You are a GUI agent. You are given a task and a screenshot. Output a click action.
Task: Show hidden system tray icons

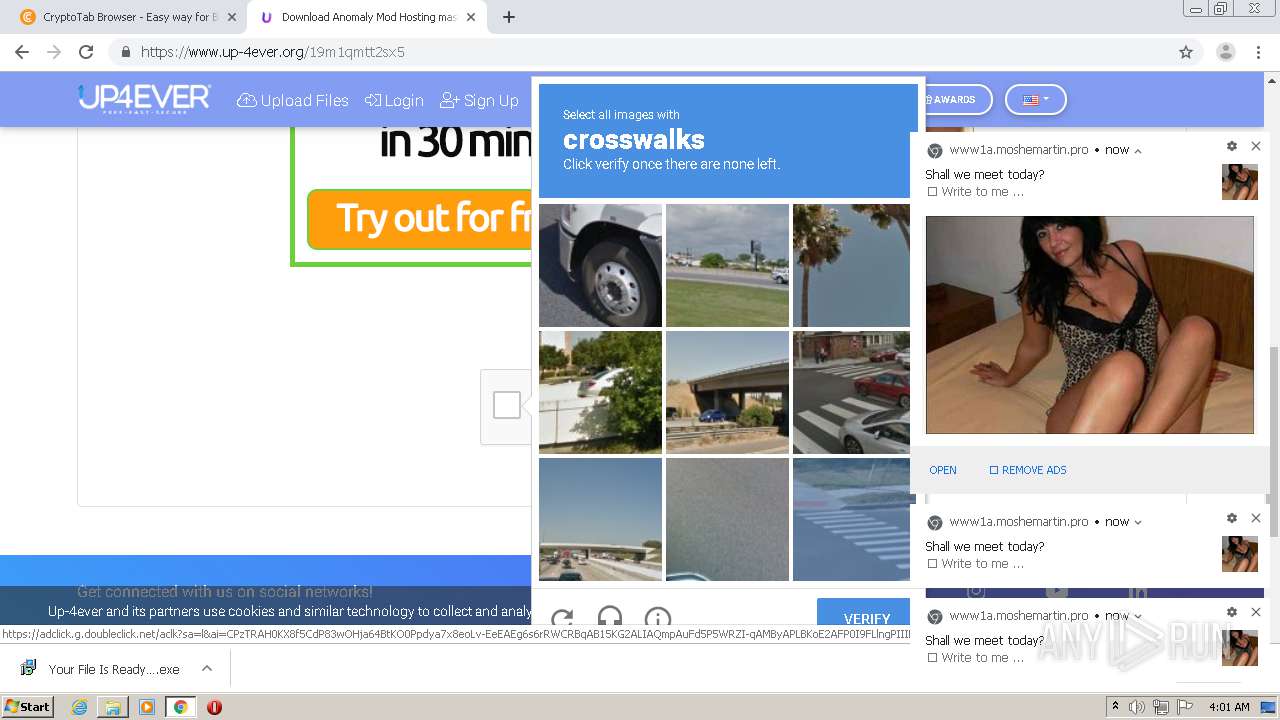click(x=1115, y=706)
